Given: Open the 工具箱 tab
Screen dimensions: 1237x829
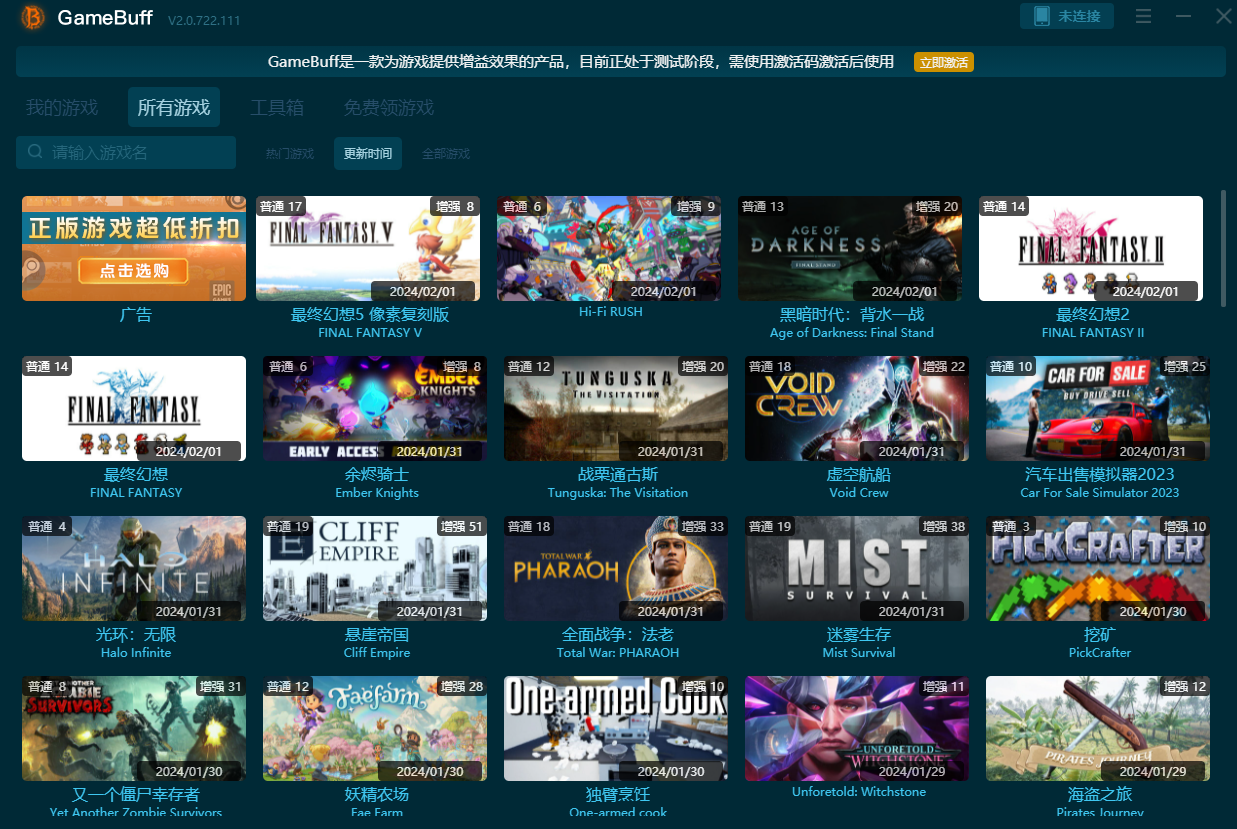Looking at the screenshot, I should [277, 107].
